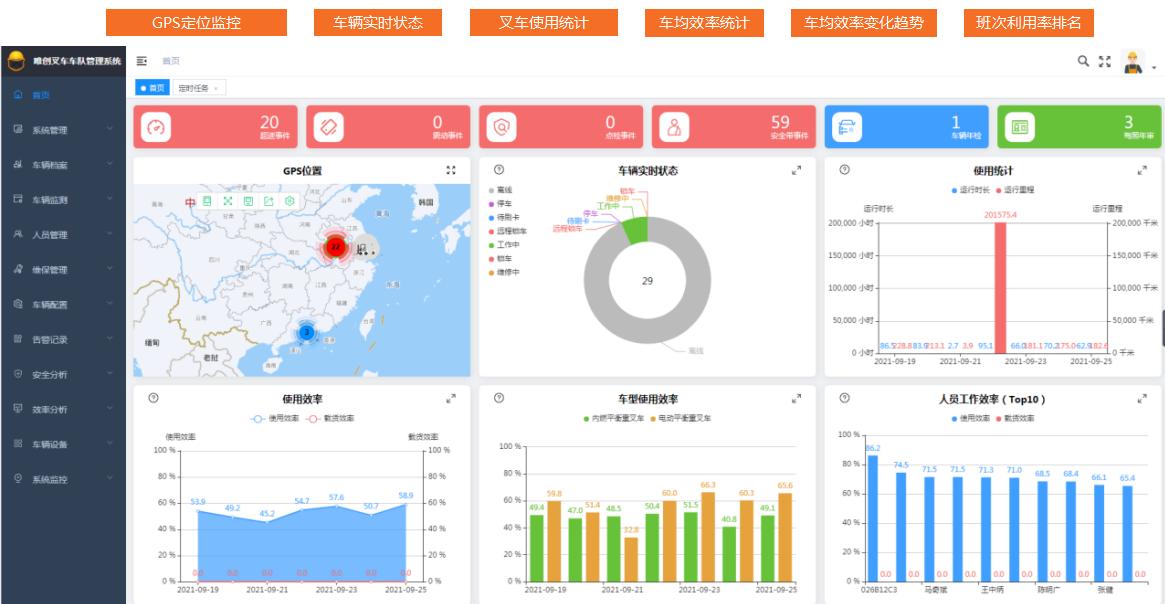
Task: Toggle 维修中 legend item
Action: pos(504,273)
